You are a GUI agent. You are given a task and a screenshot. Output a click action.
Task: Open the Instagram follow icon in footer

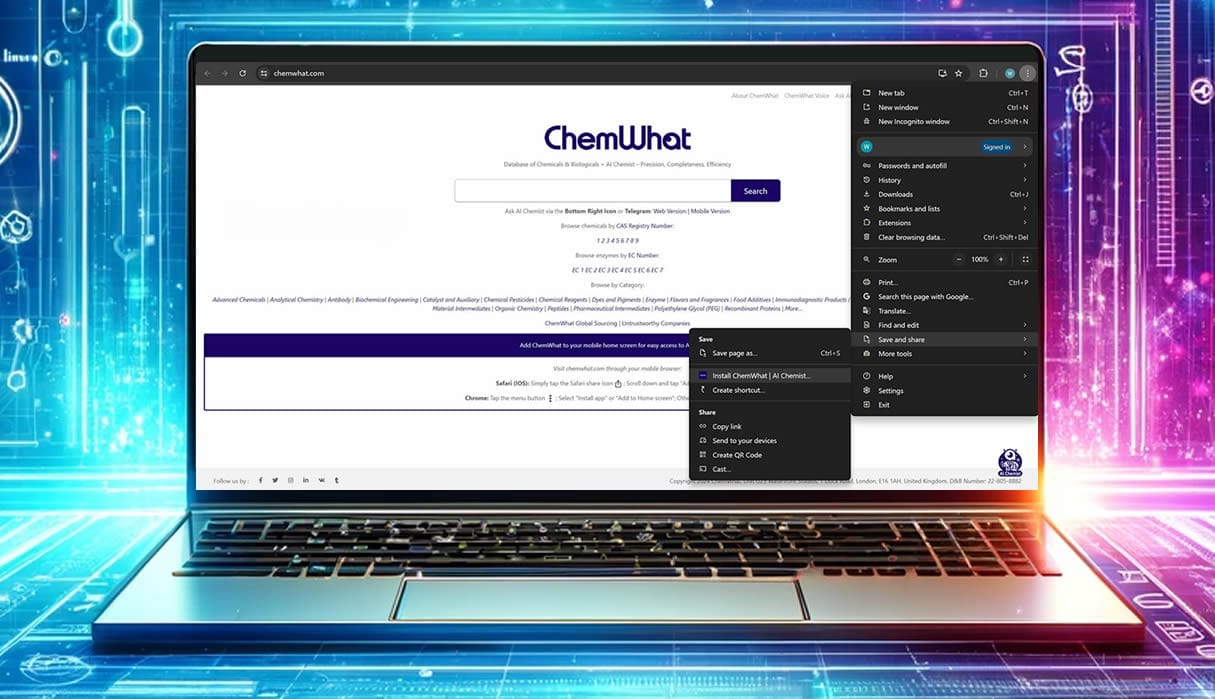291,481
